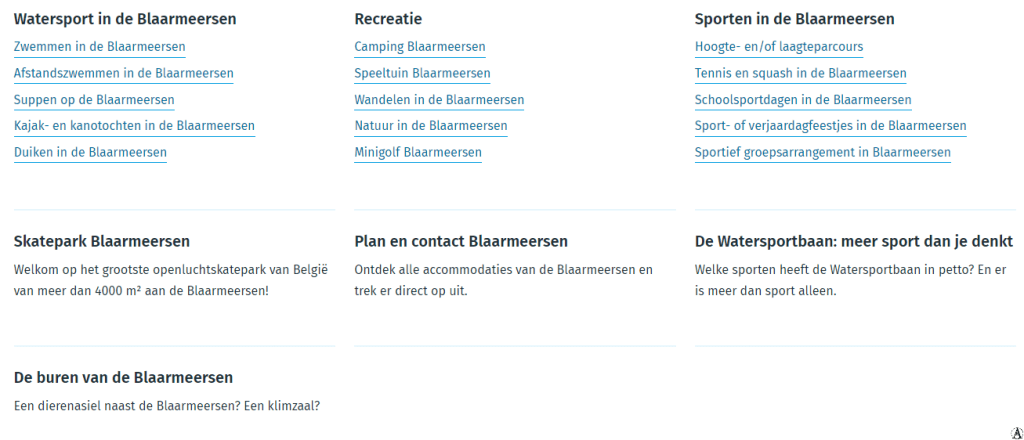The width and height of the screenshot is (1024, 440).
Task: Visit 'Speeltuin Blaarmeersen' page
Action: [422, 73]
